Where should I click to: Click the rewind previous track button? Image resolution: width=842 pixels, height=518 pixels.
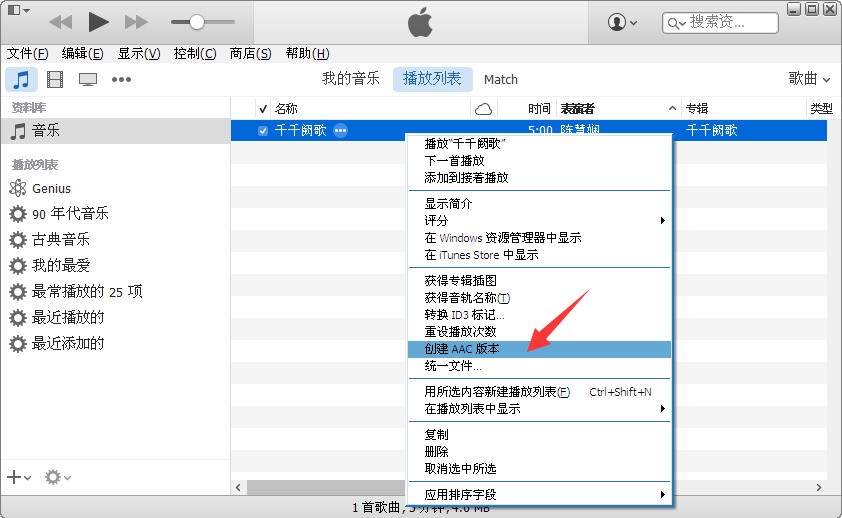[60, 23]
